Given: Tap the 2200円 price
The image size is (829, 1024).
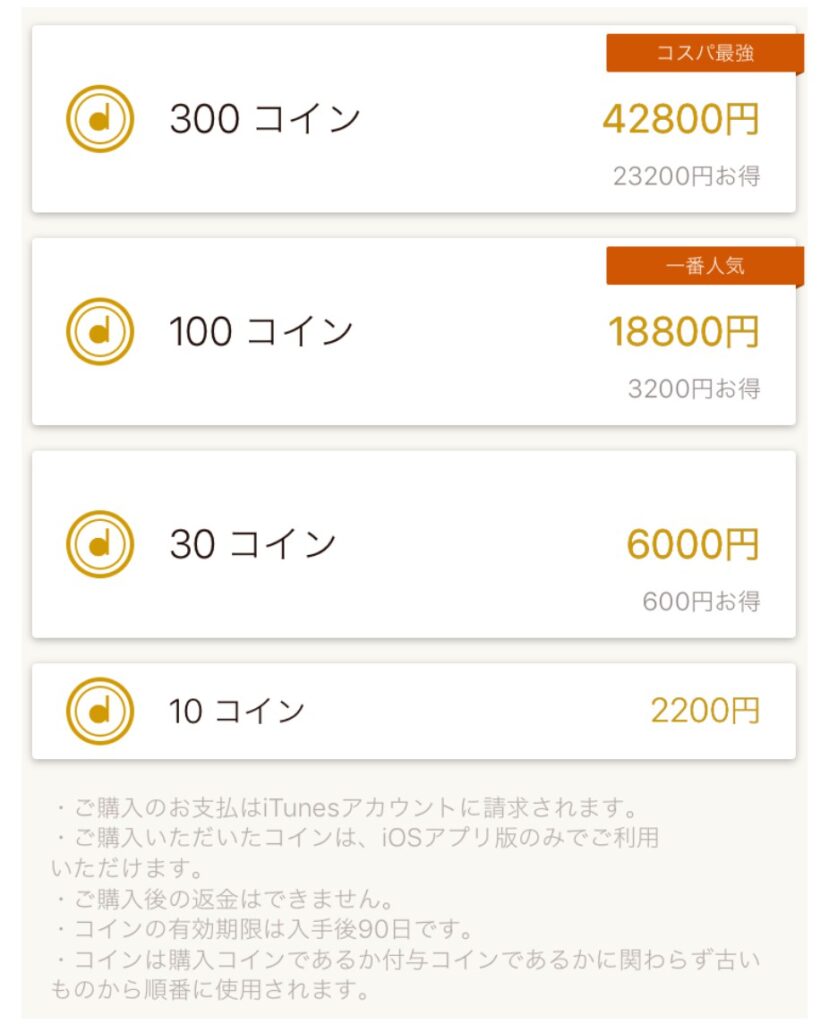Looking at the screenshot, I should [x=706, y=711].
